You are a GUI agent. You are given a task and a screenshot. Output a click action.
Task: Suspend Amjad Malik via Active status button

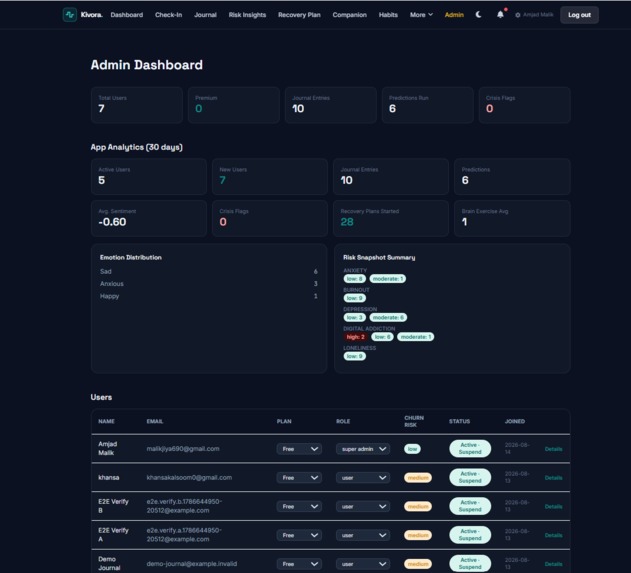pyautogui.click(x=470, y=448)
